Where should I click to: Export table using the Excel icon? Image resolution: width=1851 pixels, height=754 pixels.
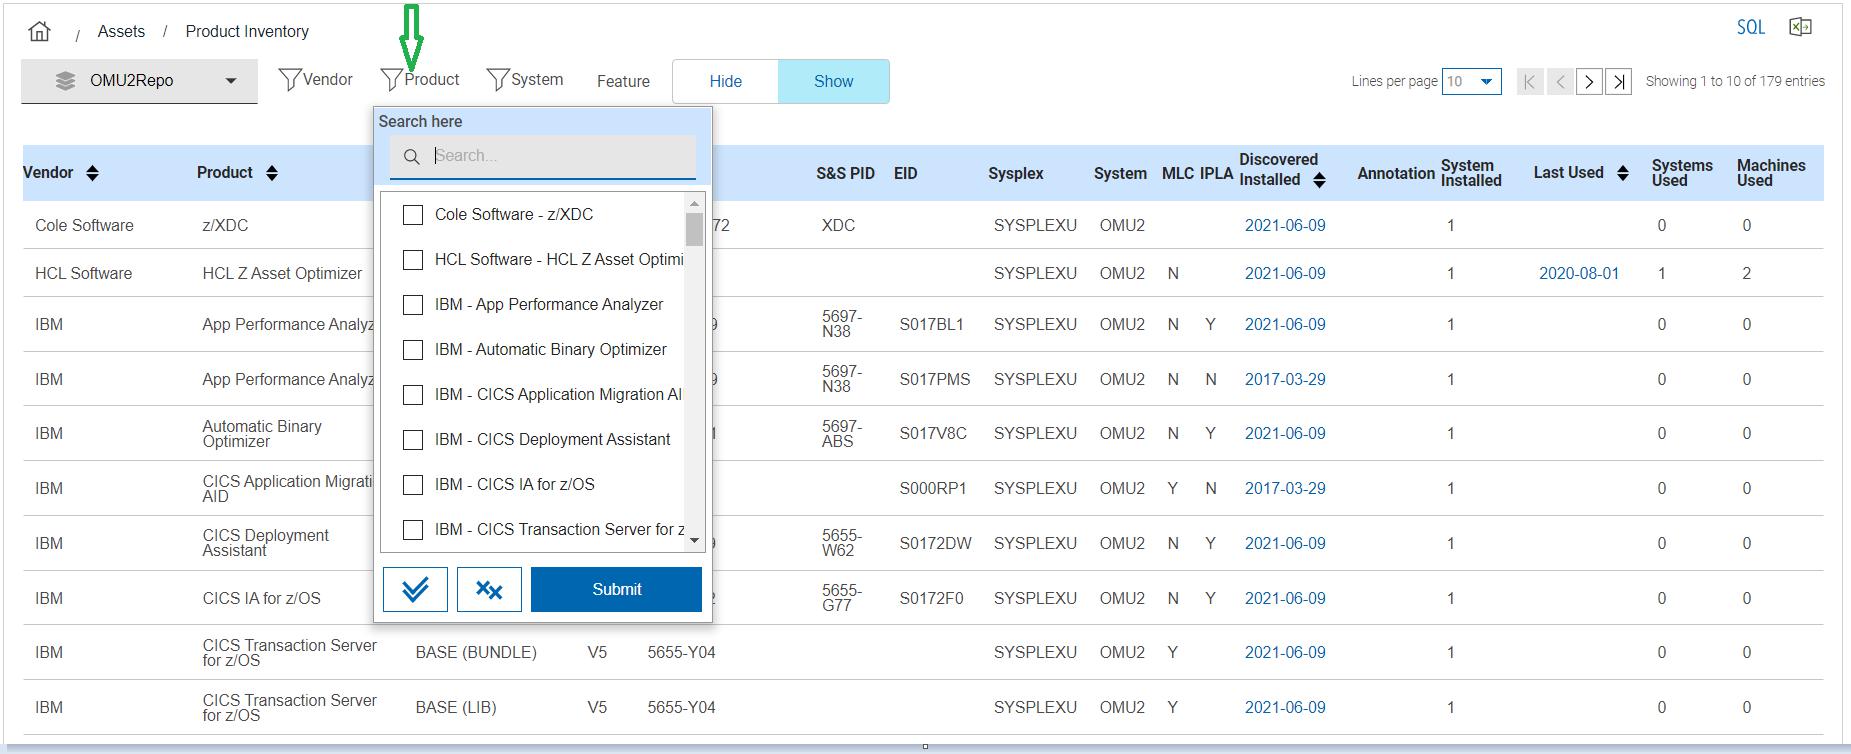coord(1800,27)
